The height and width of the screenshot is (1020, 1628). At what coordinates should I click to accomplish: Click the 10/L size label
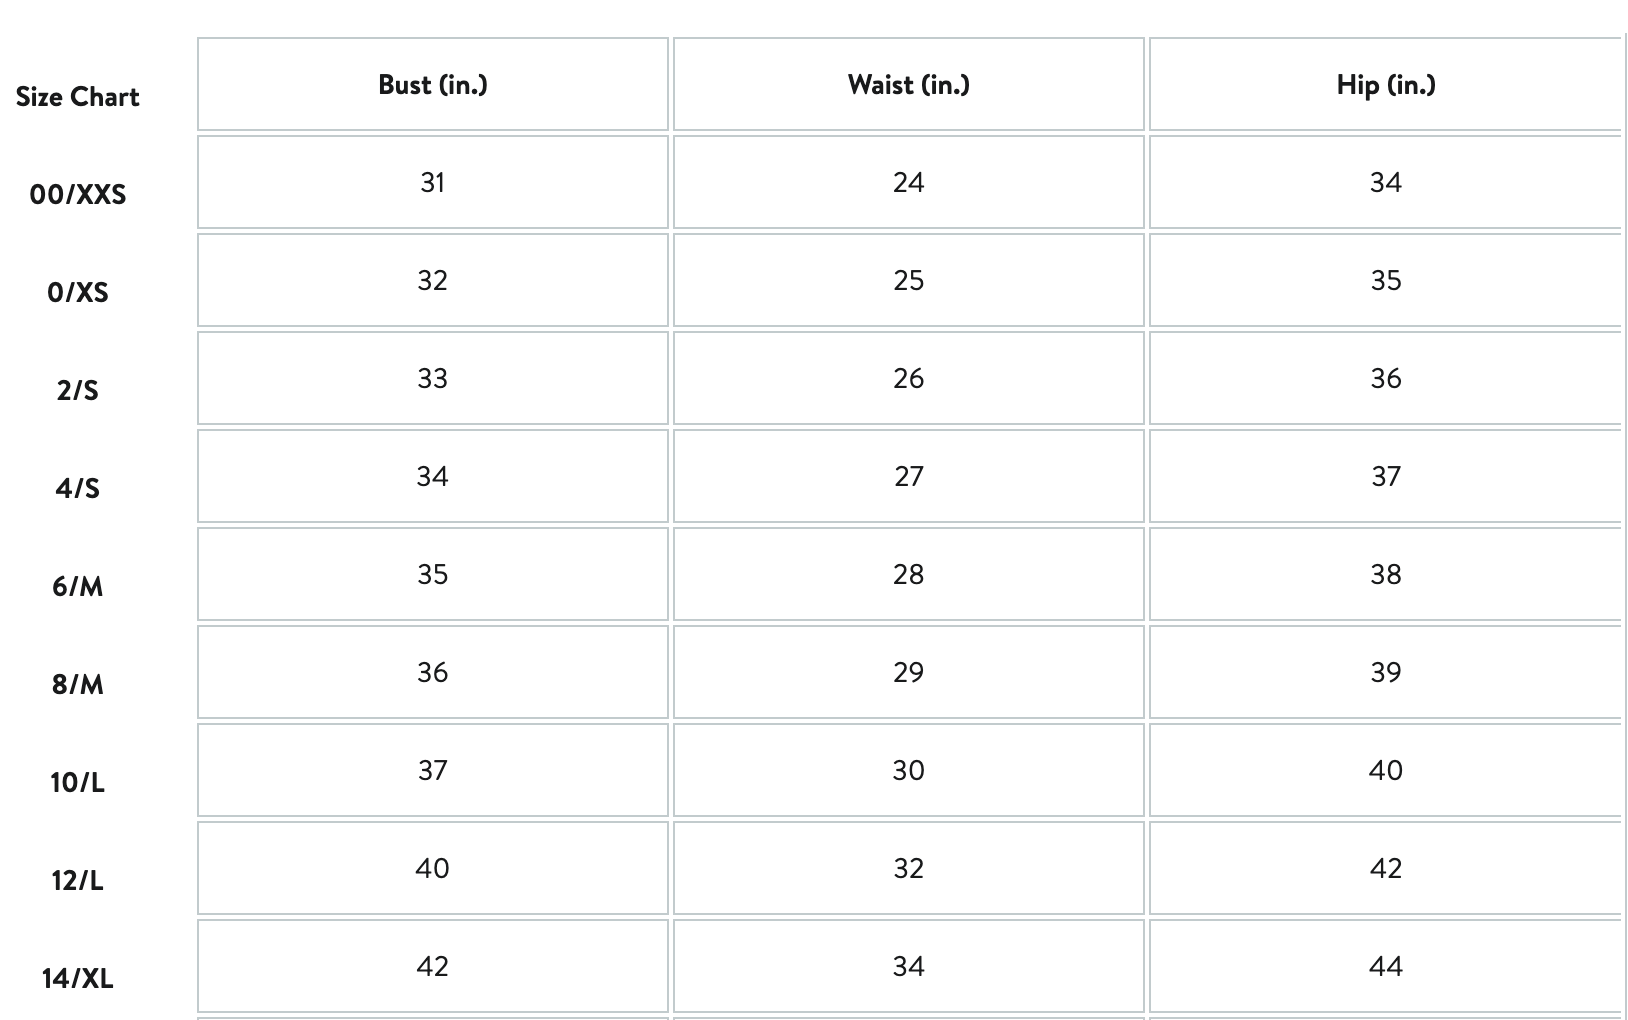(x=78, y=782)
